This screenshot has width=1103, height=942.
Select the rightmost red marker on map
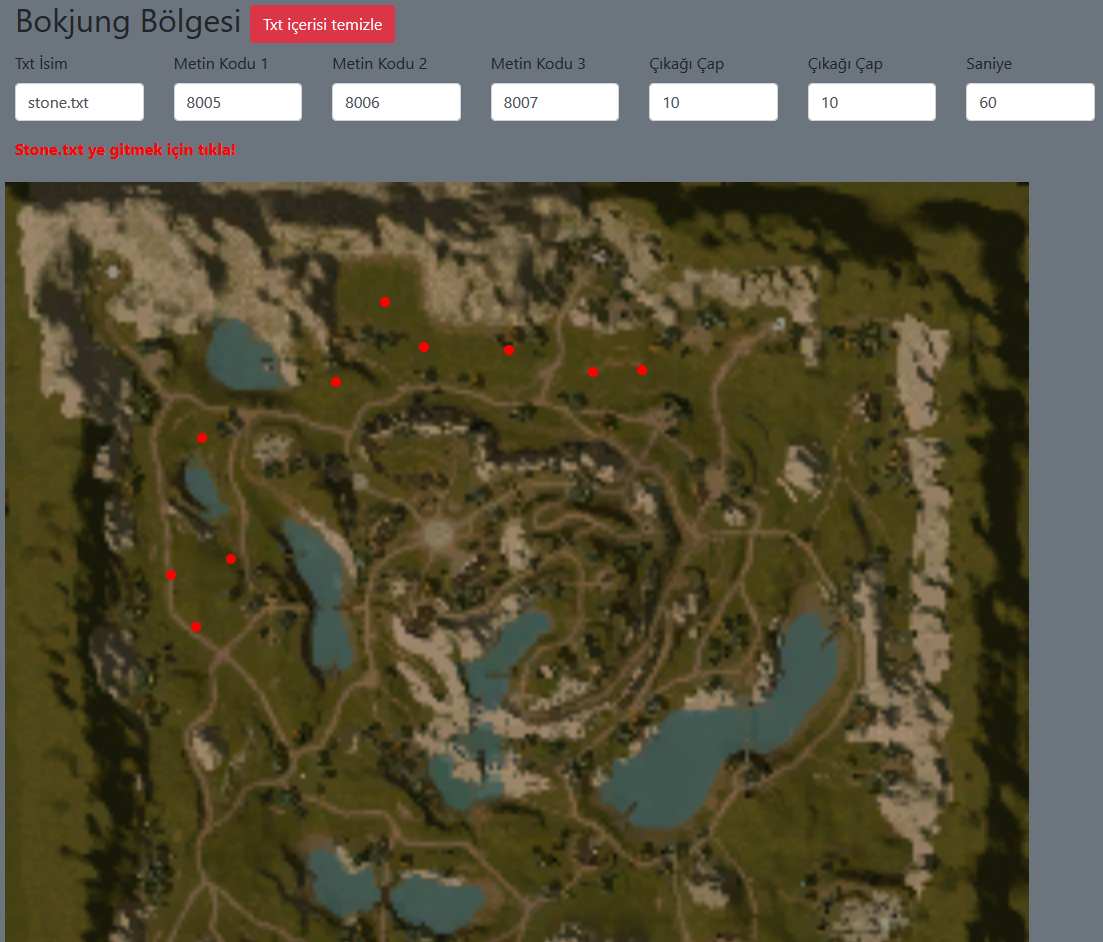tap(642, 370)
